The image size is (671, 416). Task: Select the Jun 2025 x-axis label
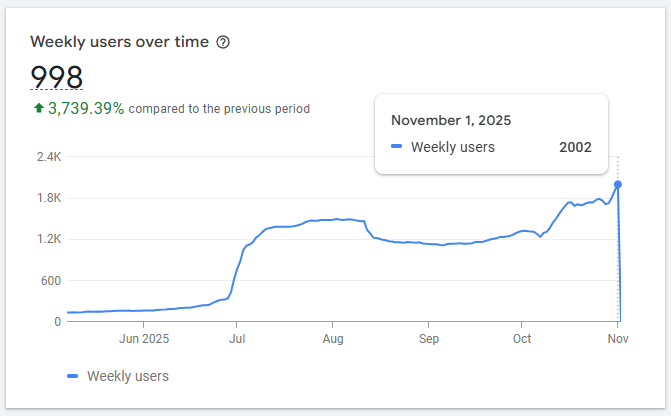coord(145,338)
